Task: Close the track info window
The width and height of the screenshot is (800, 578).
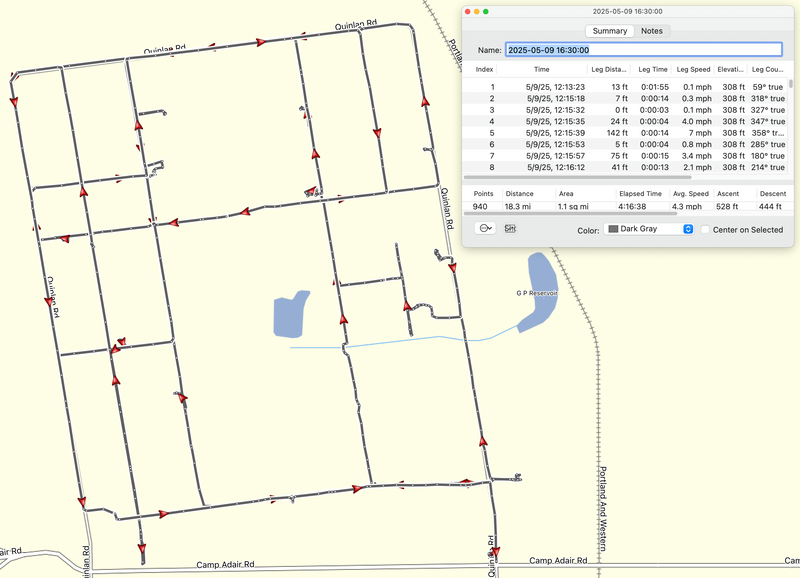Action: coord(468,11)
